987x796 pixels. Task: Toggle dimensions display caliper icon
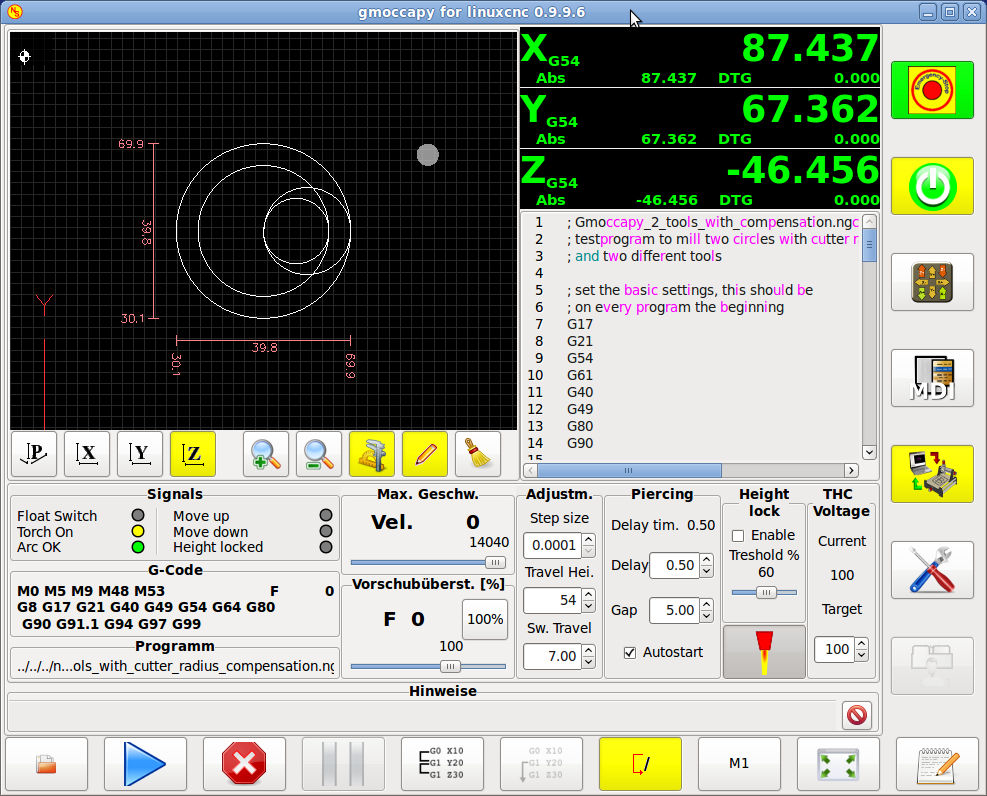click(371, 454)
